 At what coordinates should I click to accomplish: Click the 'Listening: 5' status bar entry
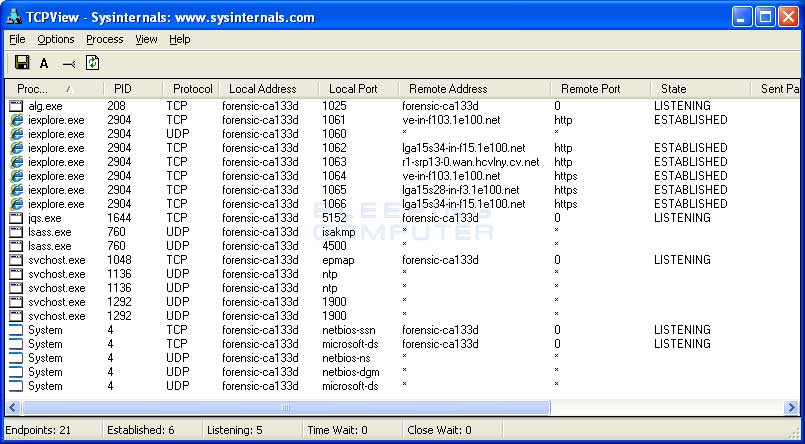(x=235, y=430)
